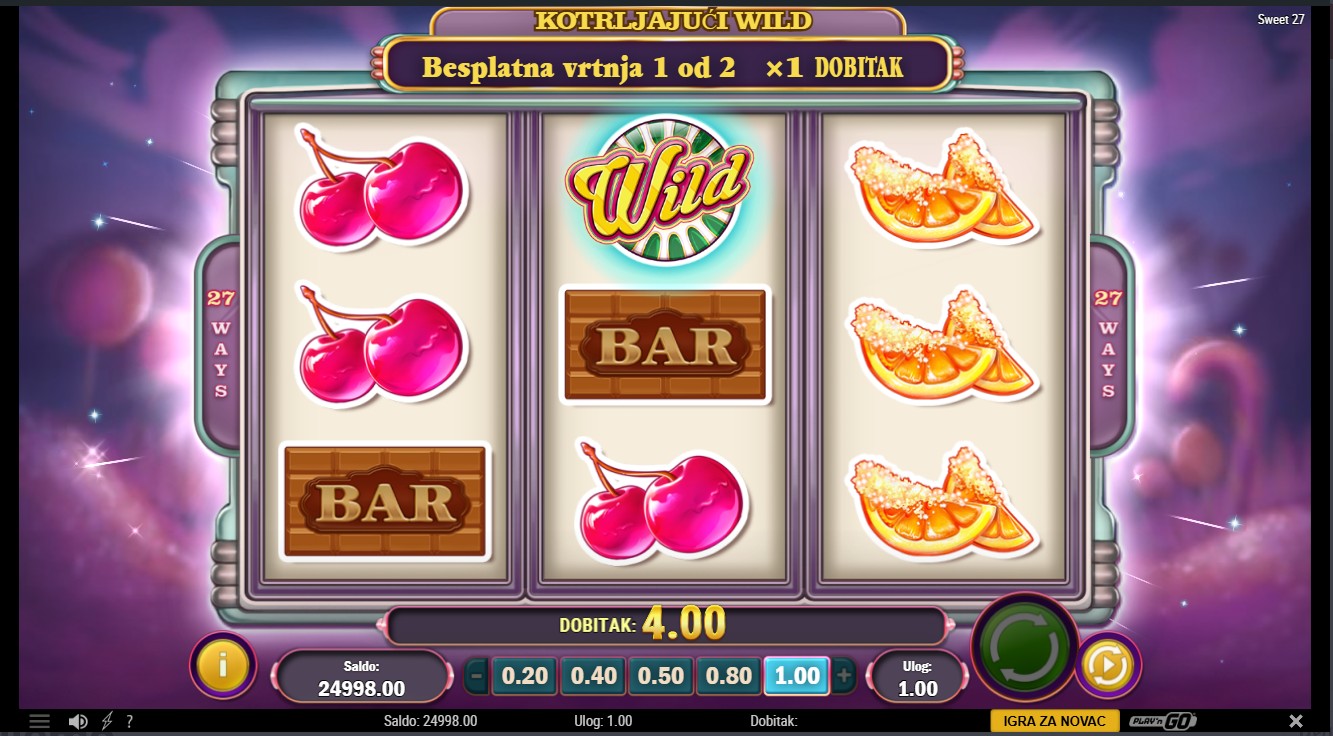This screenshot has height=736, width=1333.
Task: Start autoplay with the yellow play button
Action: (x=1108, y=665)
